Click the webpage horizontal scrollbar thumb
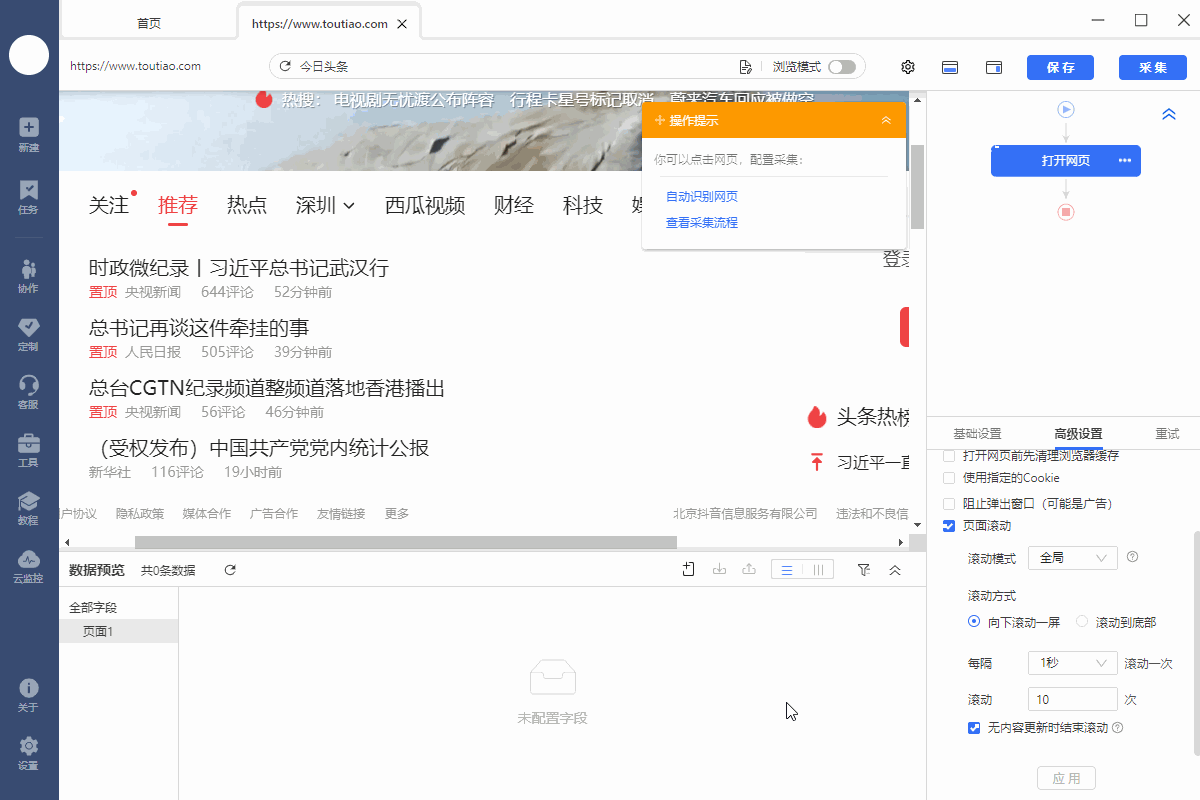Viewport: 1200px width, 800px height. pyautogui.click(x=406, y=542)
